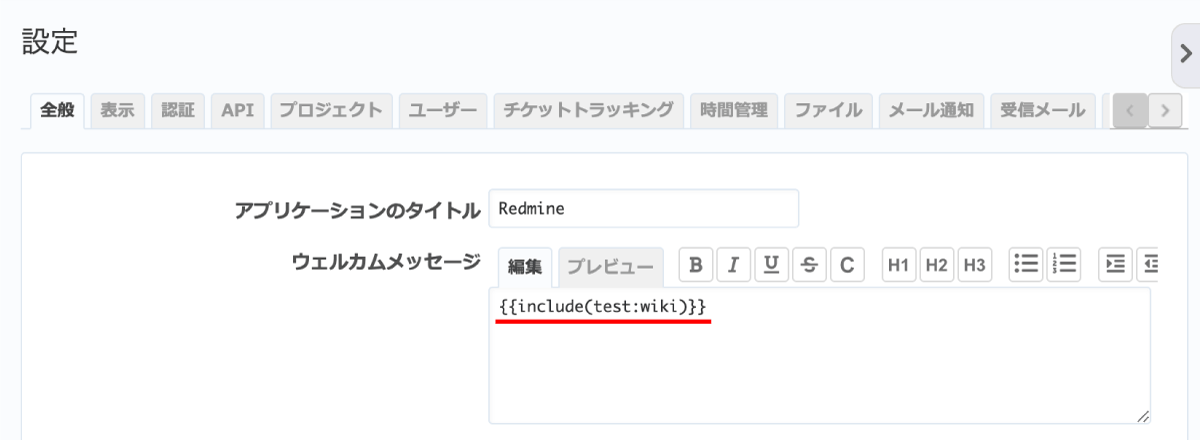The image size is (1200, 440).
Task: Open the 認証 settings tab
Action: pyautogui.click(x=178, y=110)
